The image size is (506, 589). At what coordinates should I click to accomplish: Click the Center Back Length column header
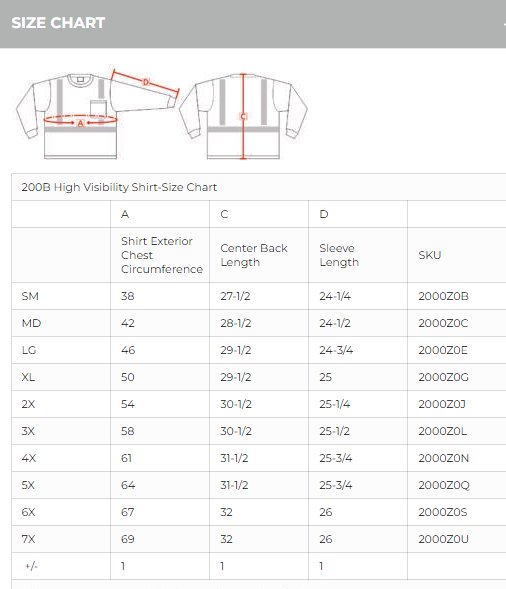(x=254, y=255)
